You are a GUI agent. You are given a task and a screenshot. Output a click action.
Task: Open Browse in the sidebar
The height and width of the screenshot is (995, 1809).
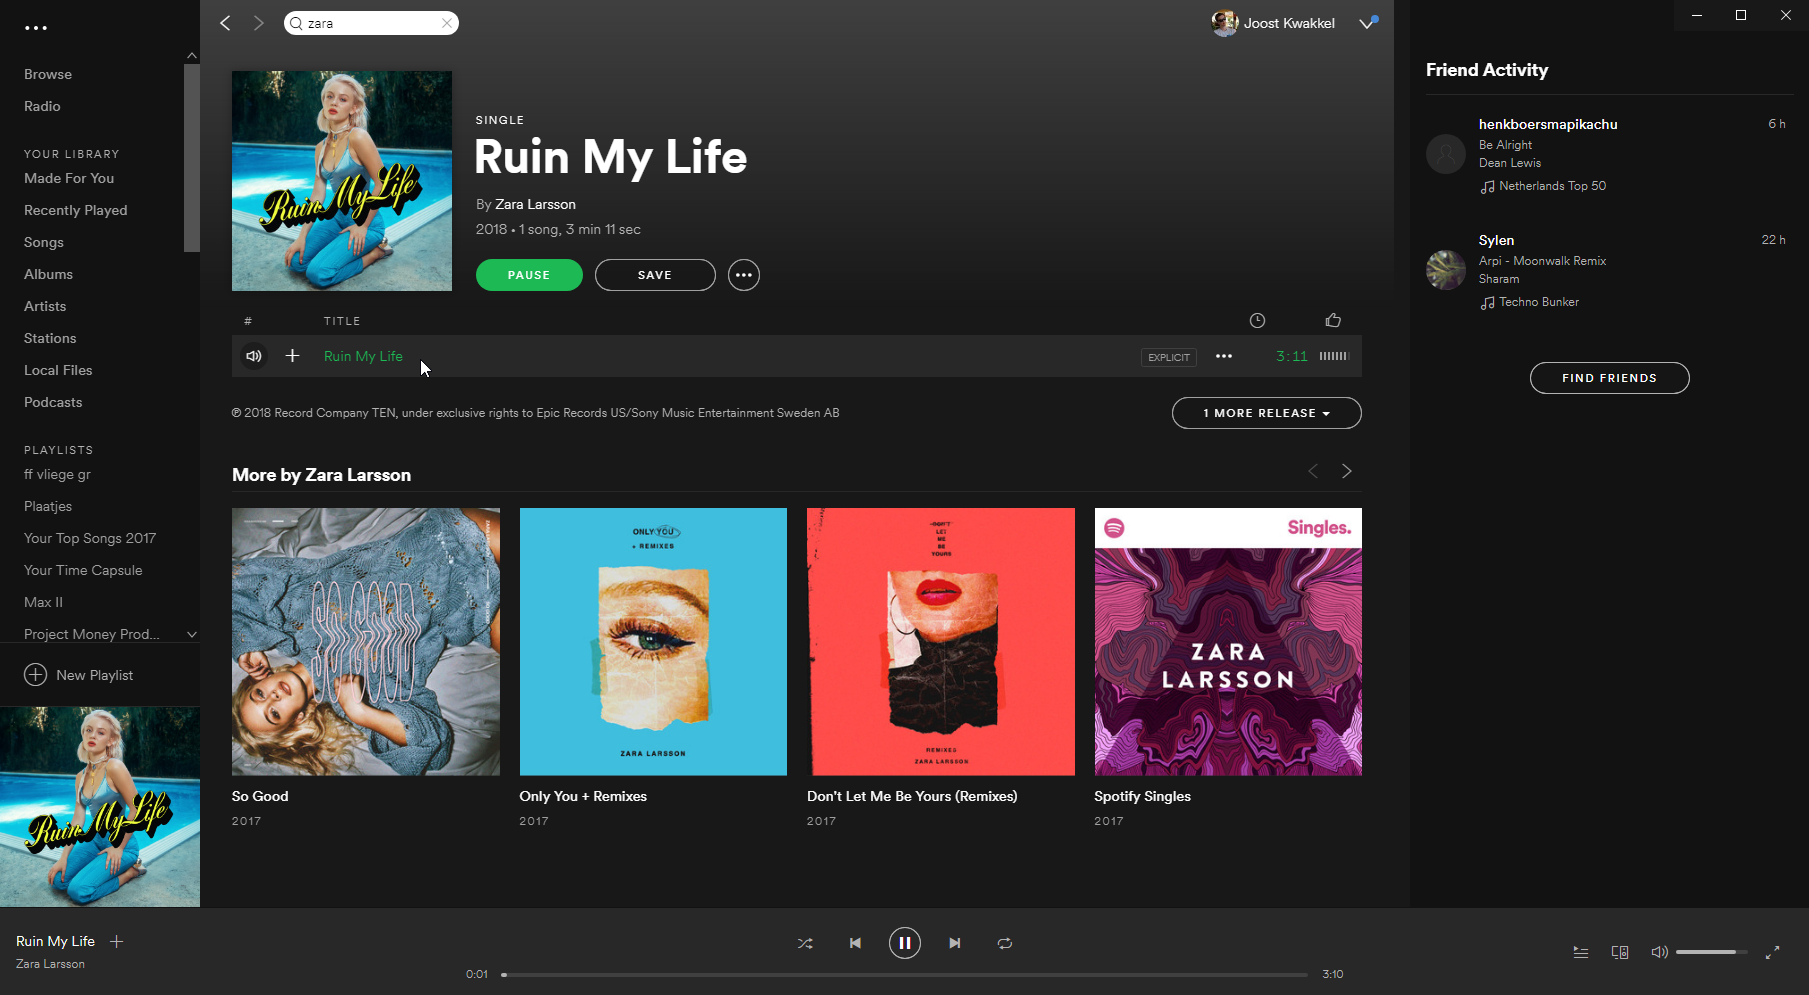click(48, 74)
